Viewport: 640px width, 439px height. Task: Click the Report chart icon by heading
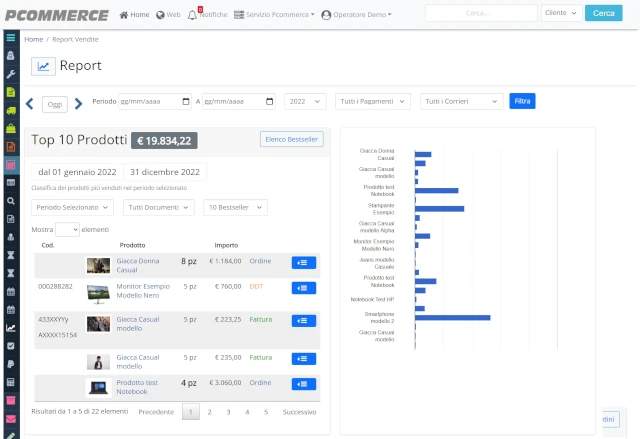click(43, 66)
